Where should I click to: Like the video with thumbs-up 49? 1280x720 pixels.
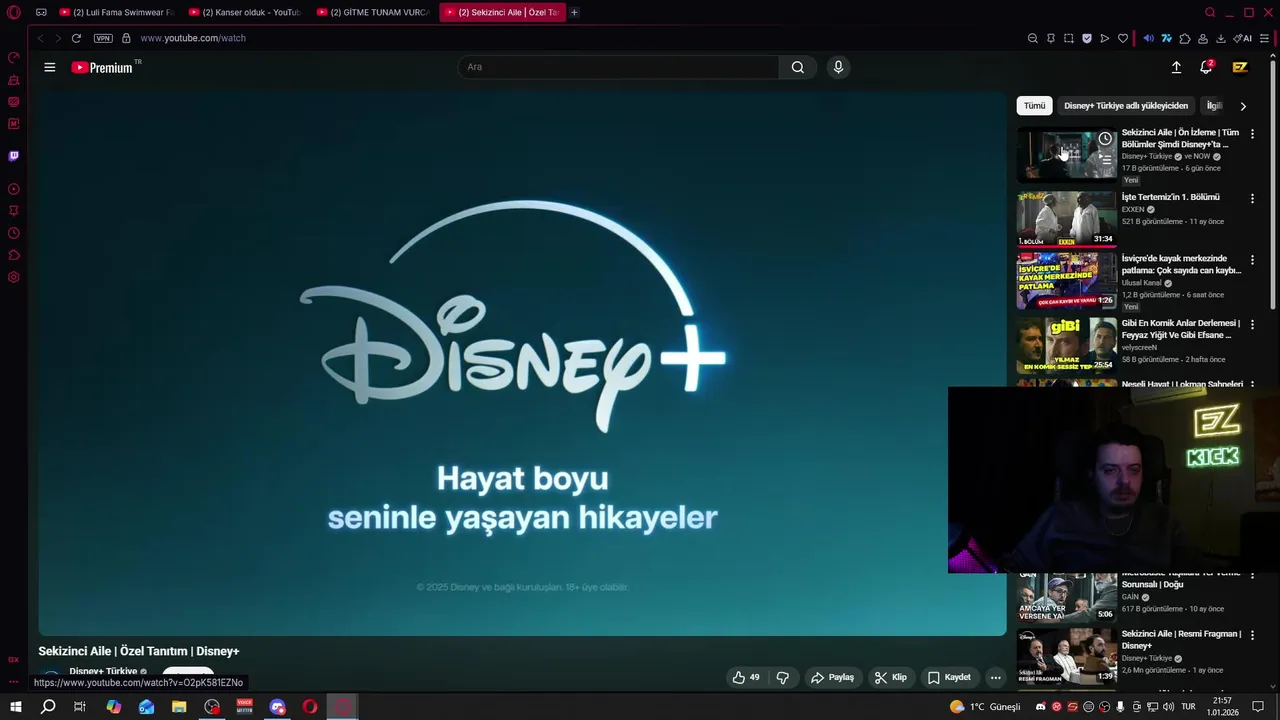[746, 677]
